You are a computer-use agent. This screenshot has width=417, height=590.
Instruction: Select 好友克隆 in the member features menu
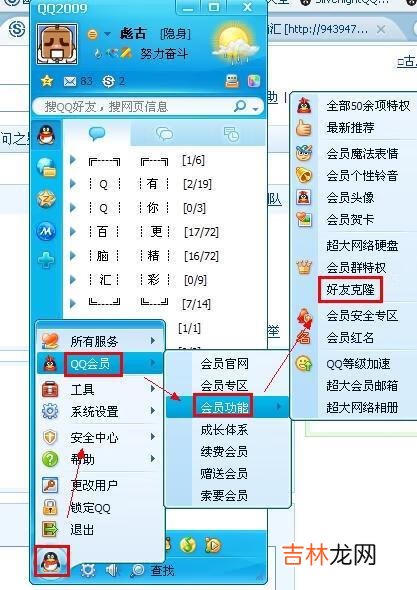[350, 290]
